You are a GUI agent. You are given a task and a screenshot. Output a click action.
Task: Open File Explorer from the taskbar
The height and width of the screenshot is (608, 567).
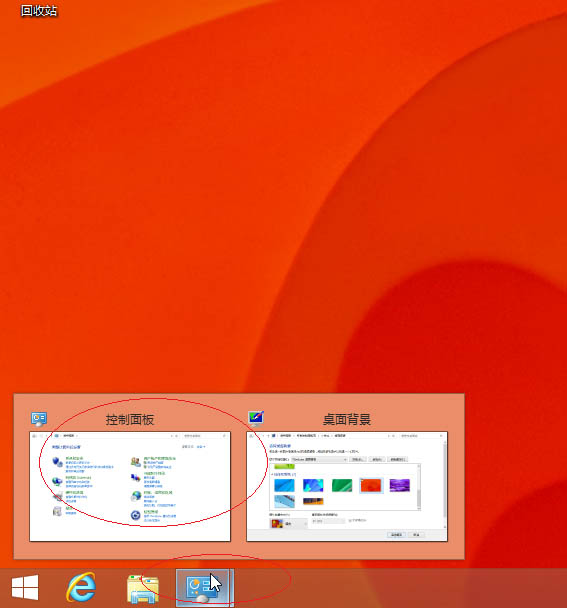(x=143, y=589)
